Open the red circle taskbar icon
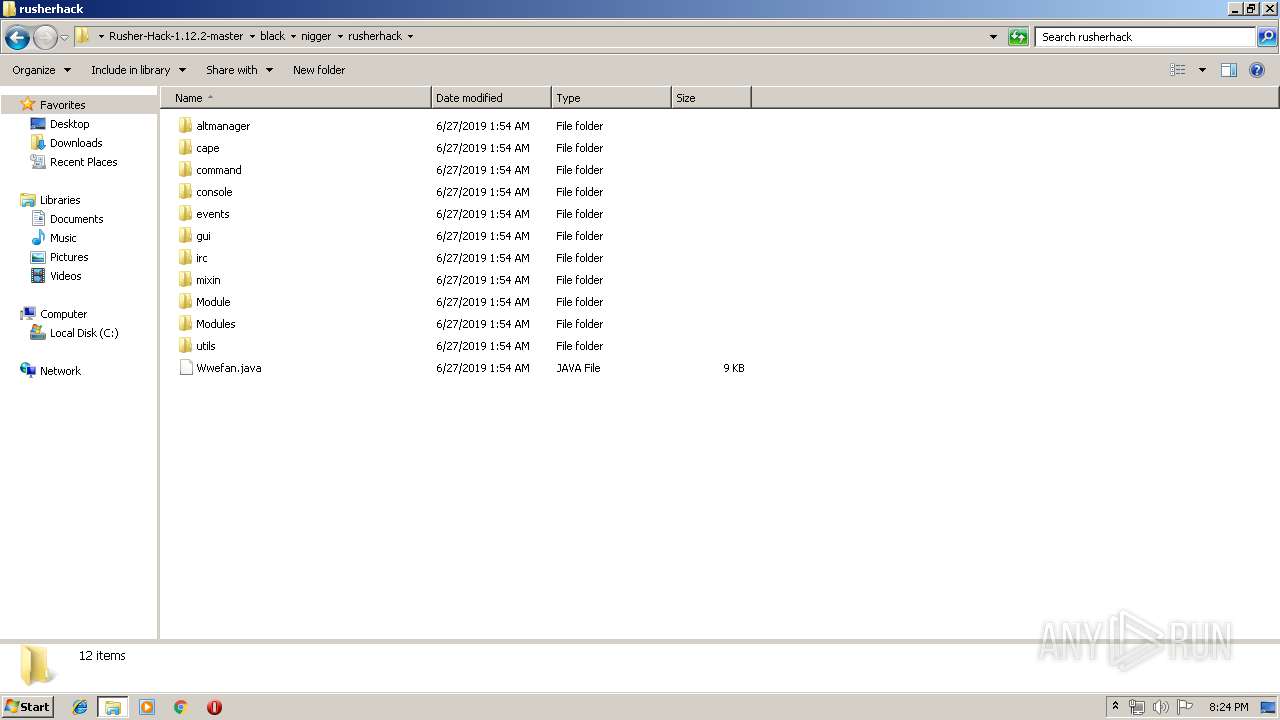1280x720 pixels. coord(214,707)
